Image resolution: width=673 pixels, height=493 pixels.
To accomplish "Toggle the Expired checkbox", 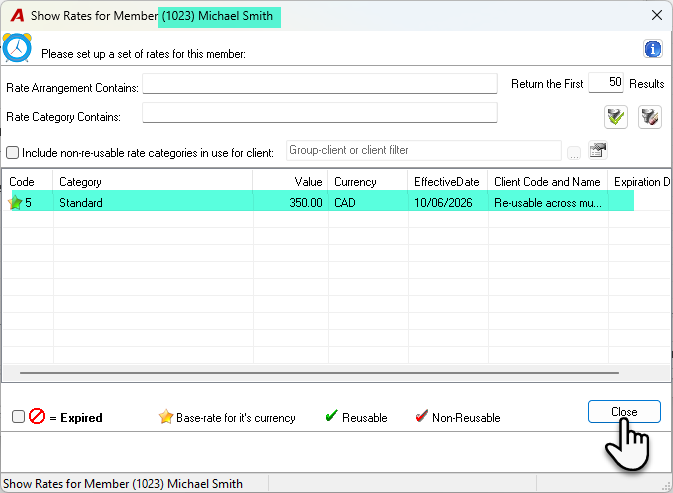I will pyautogui.click(x=18, y=416).
